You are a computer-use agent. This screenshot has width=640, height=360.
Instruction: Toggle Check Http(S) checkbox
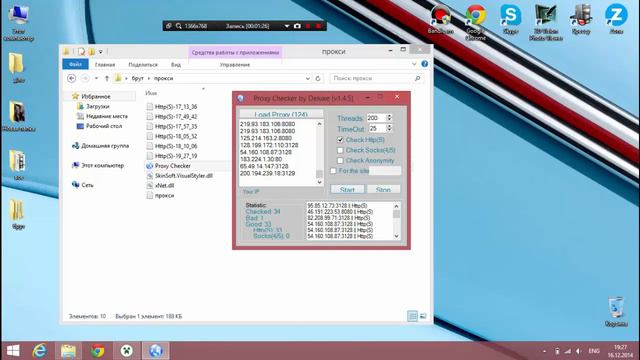pyautogui.click(x=340, y=140)
